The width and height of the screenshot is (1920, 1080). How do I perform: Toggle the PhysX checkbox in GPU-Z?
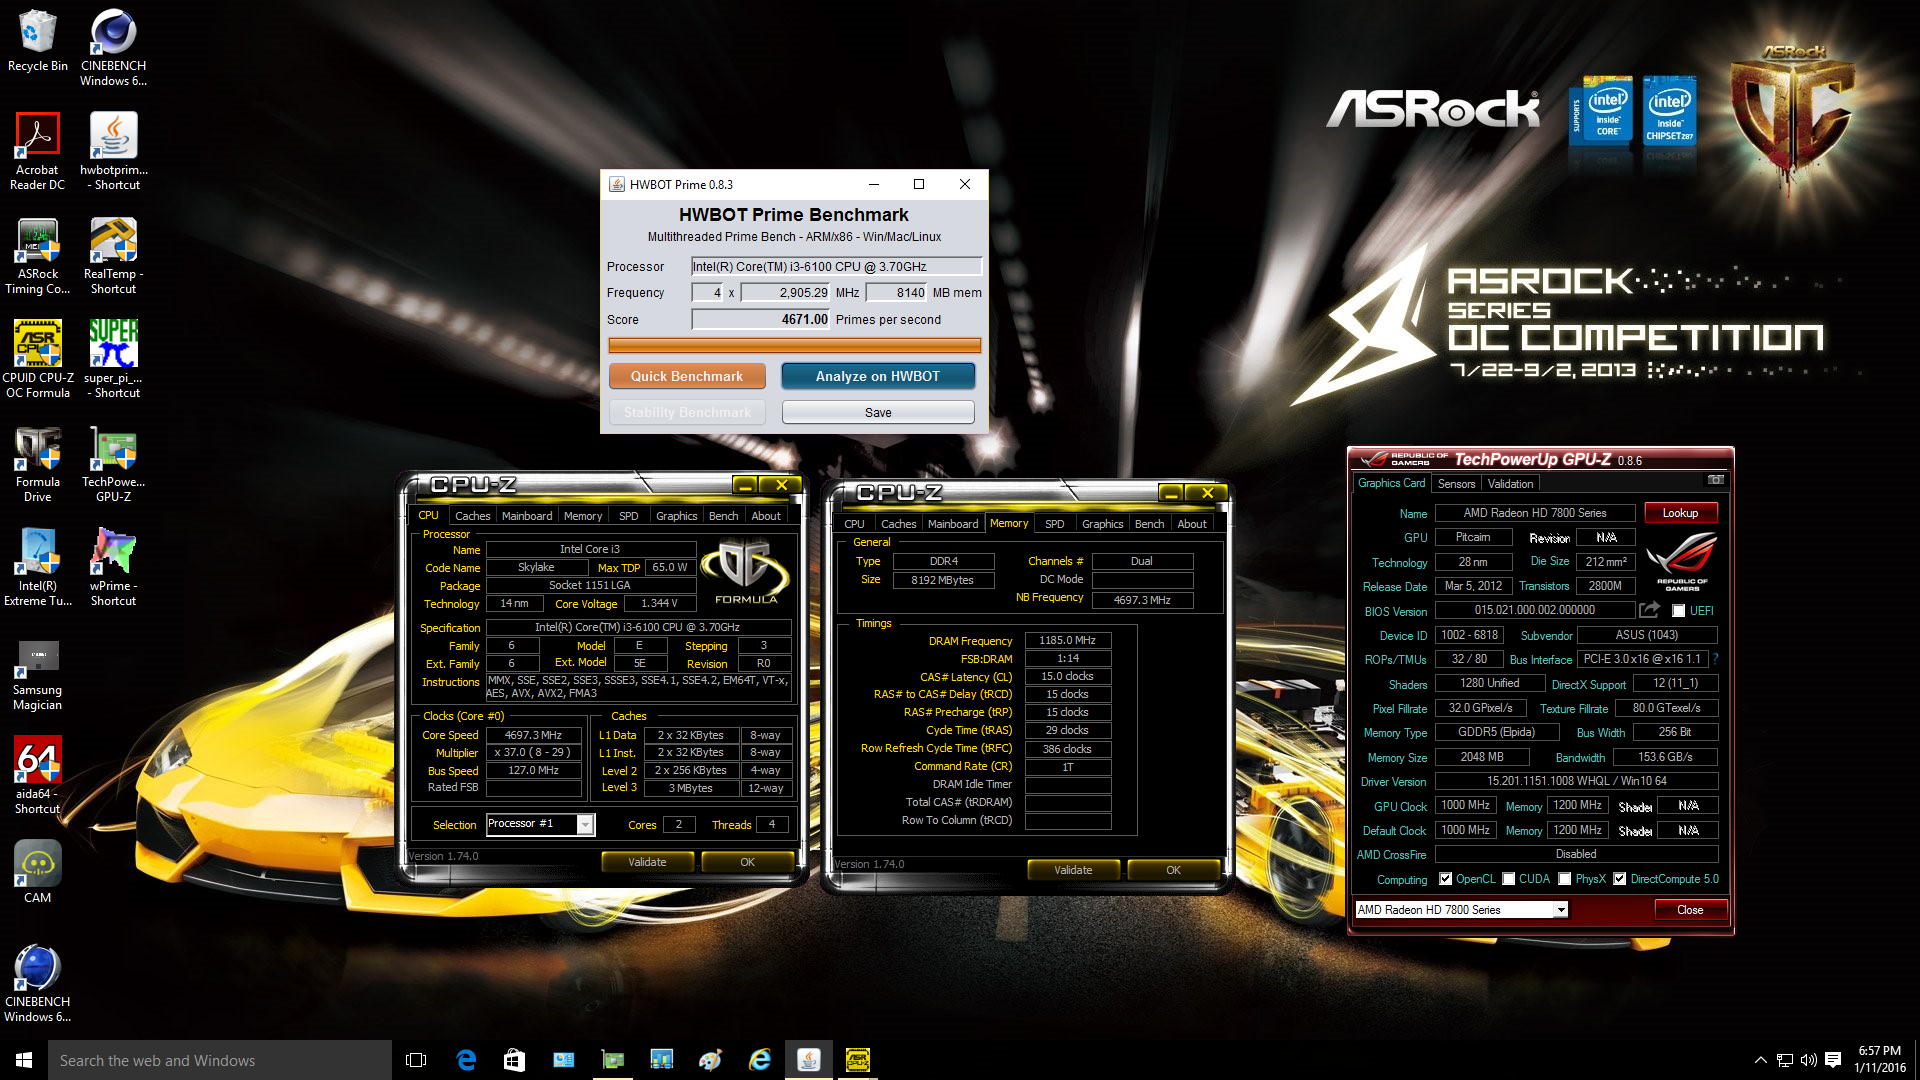[x=1564, y=879]
